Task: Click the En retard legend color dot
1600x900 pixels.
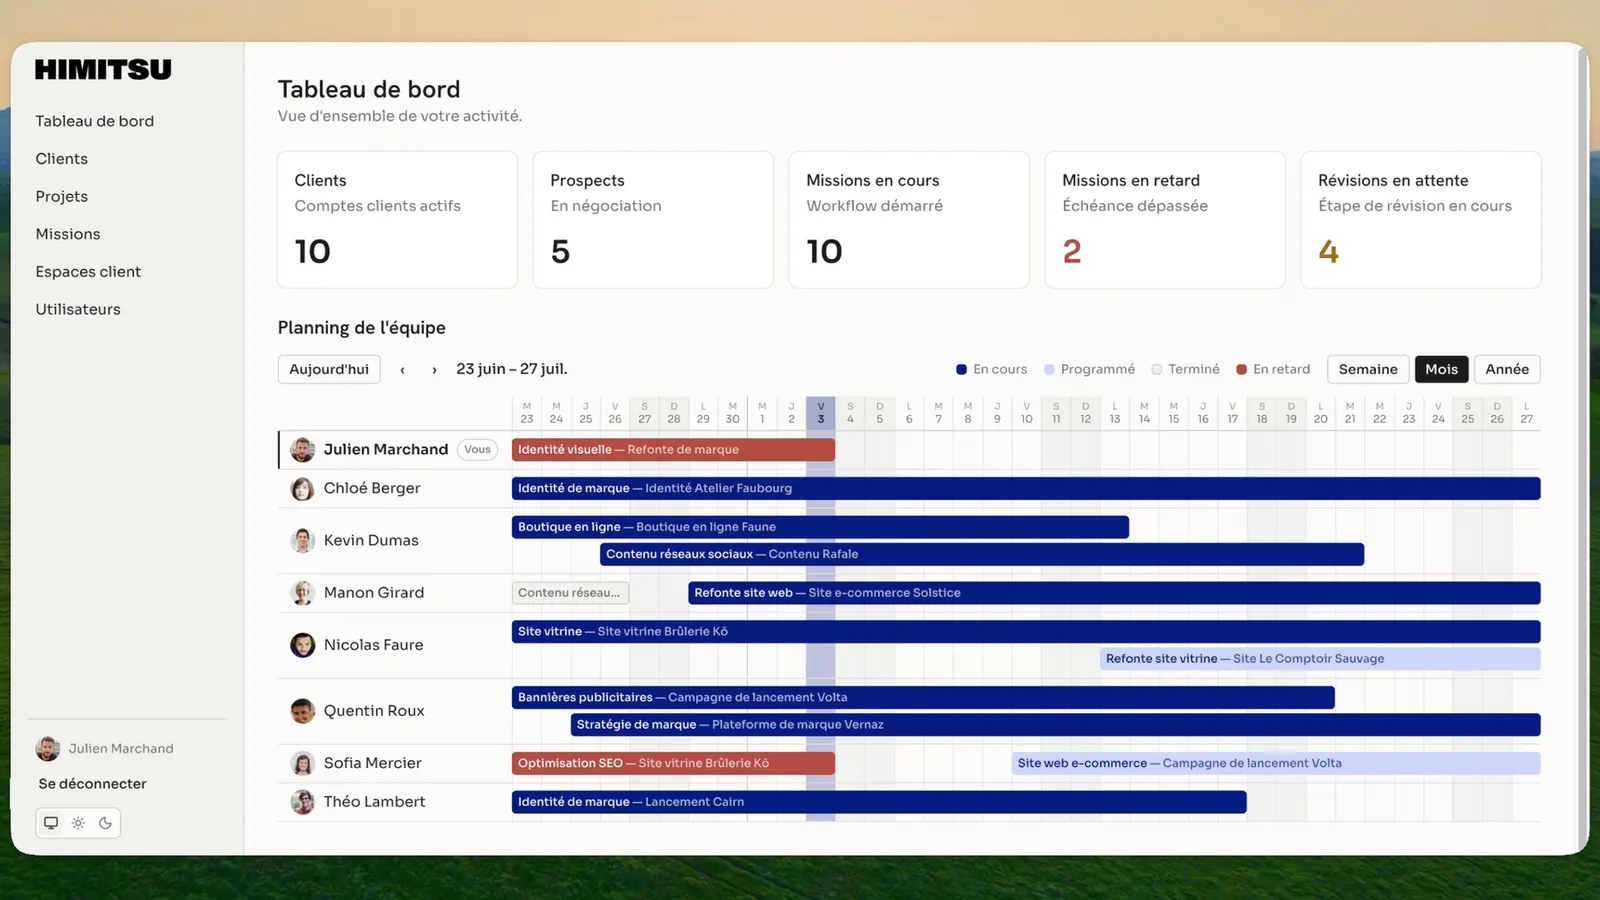Action: [1241, 370]
